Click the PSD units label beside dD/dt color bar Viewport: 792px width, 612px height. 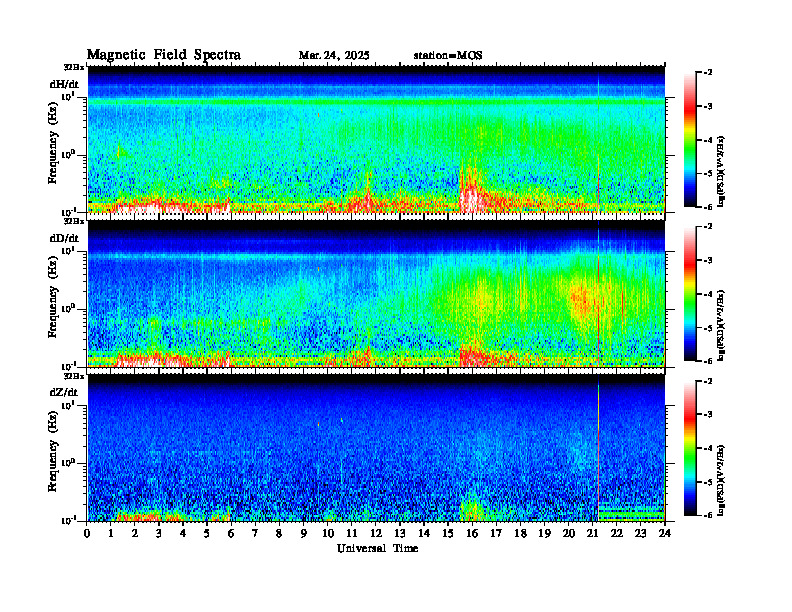721,325
